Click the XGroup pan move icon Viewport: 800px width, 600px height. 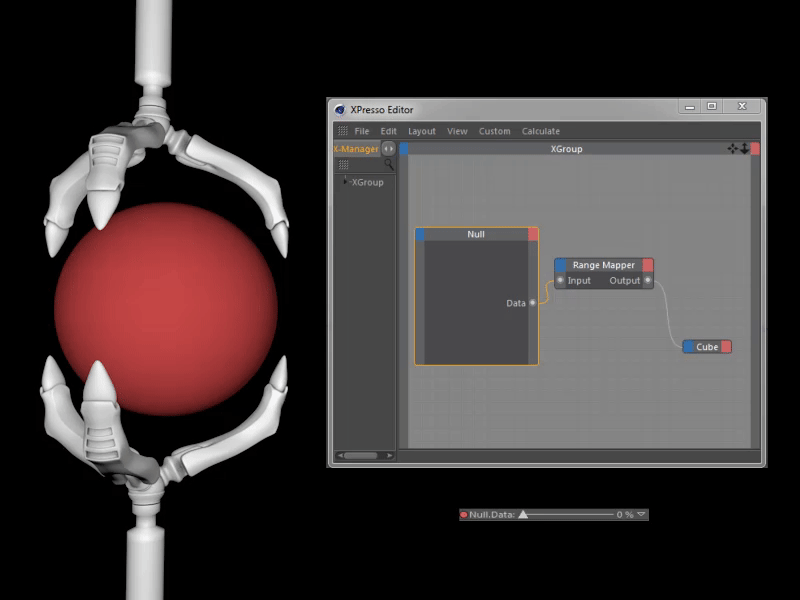pos(732,149)
